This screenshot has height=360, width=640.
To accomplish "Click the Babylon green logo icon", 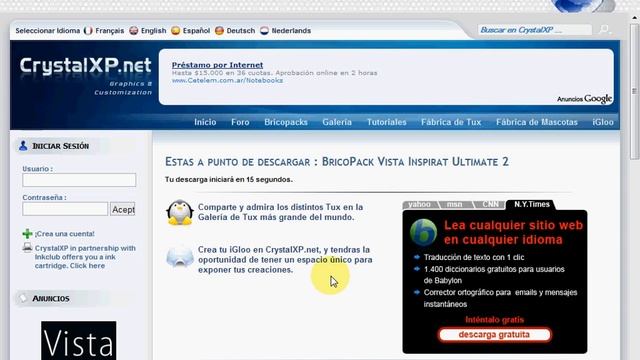I will click(x=423, y=232).
